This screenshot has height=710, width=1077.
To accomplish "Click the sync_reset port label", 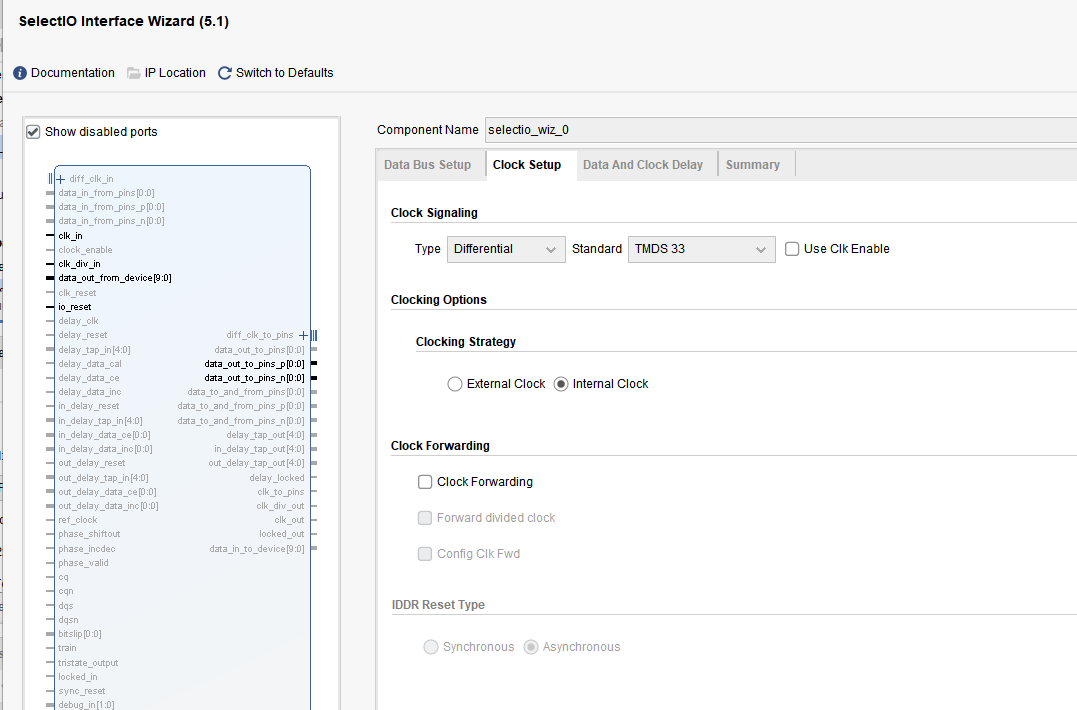I will pyautogui.click(x=82, y=691).
